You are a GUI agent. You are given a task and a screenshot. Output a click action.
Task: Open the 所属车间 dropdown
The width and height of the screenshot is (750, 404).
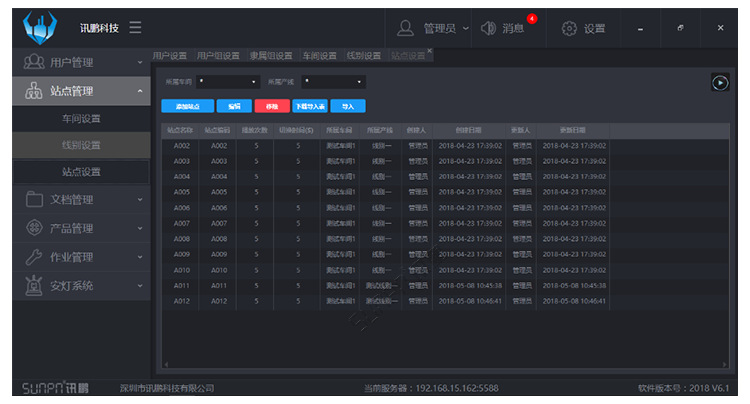point(228,82)
